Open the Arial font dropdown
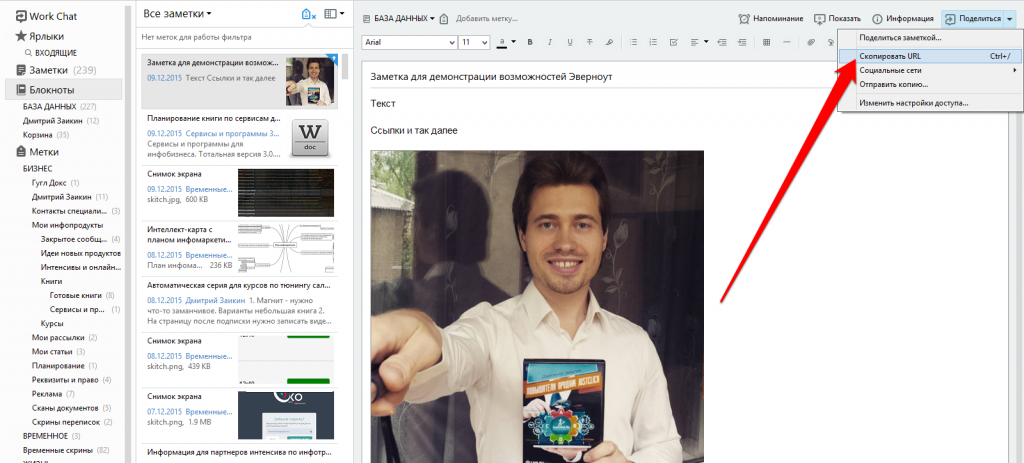 tap(409, 42)
